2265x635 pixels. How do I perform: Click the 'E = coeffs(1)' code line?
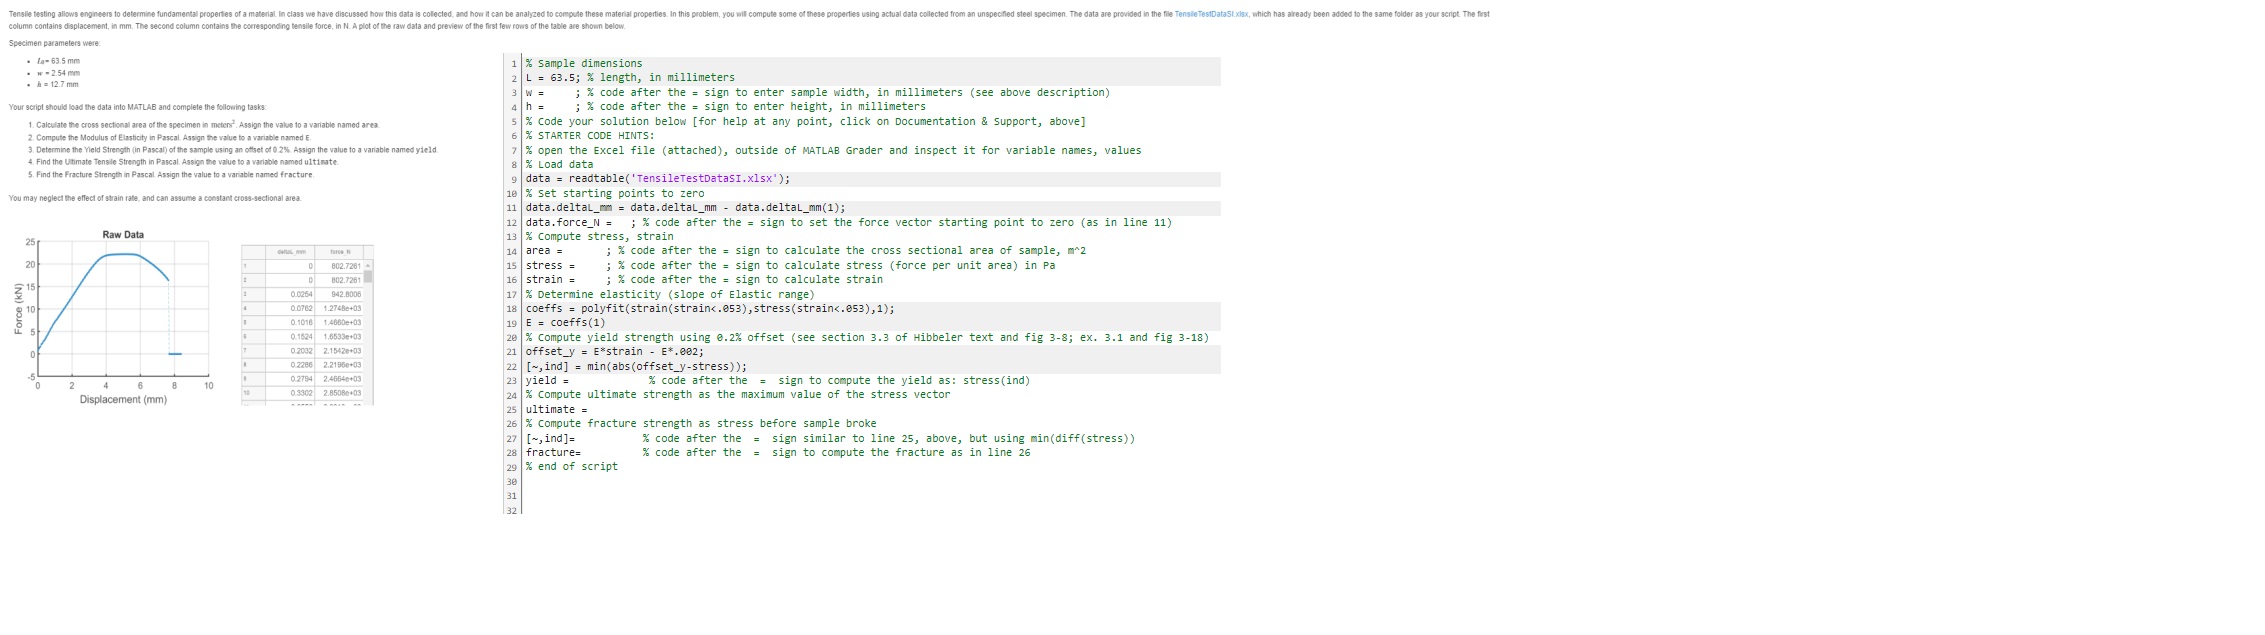[x=566, y=323]
